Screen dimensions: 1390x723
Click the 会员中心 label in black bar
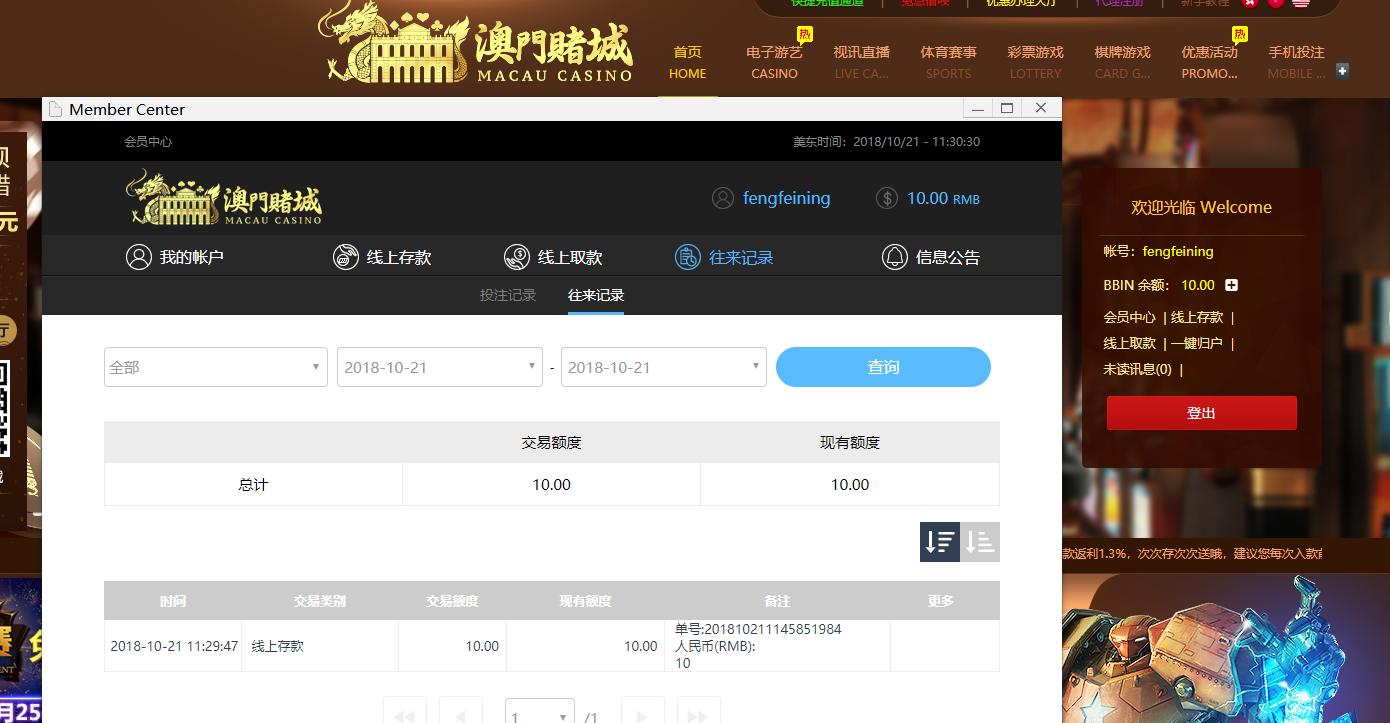[x=148, y=142]
